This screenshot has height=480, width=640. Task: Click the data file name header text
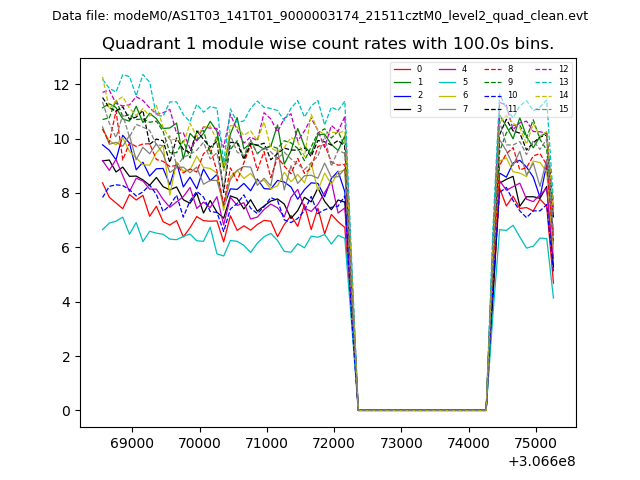coord(320,16)
